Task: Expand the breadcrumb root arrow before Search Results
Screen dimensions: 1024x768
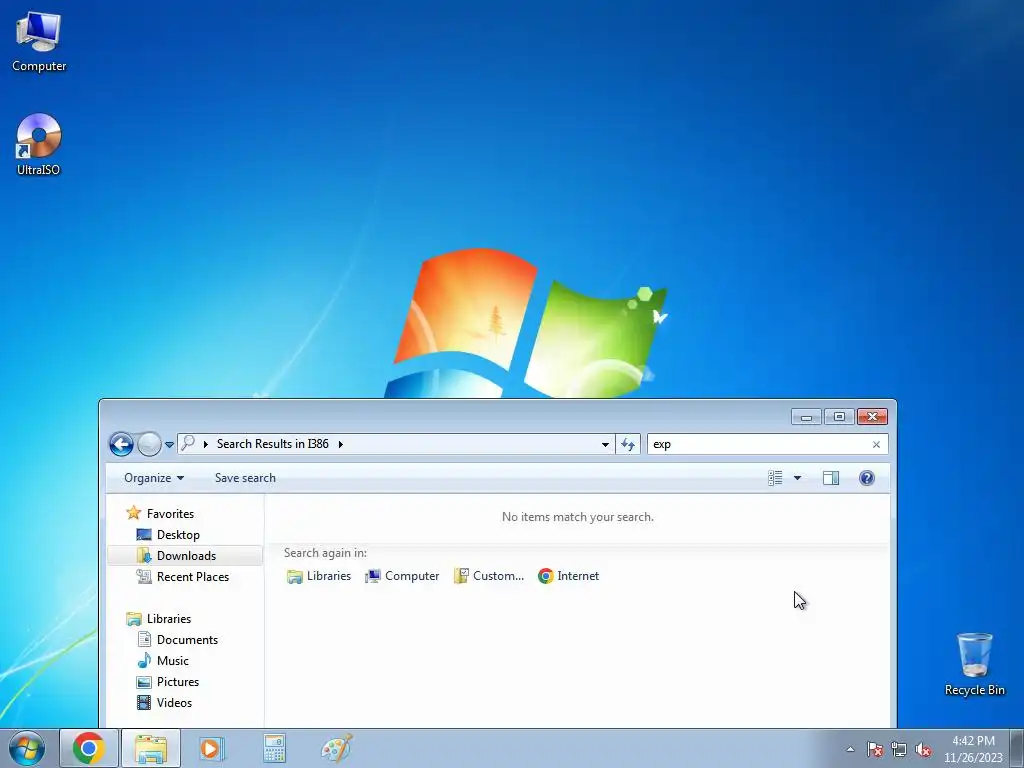Action: pos(206,444)
